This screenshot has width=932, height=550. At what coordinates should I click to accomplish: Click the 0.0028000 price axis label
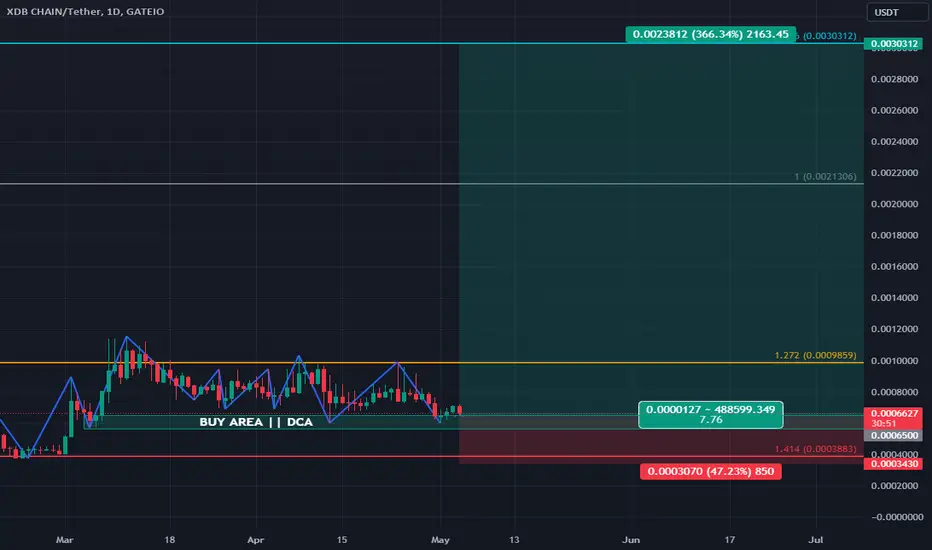pos(894,79)
